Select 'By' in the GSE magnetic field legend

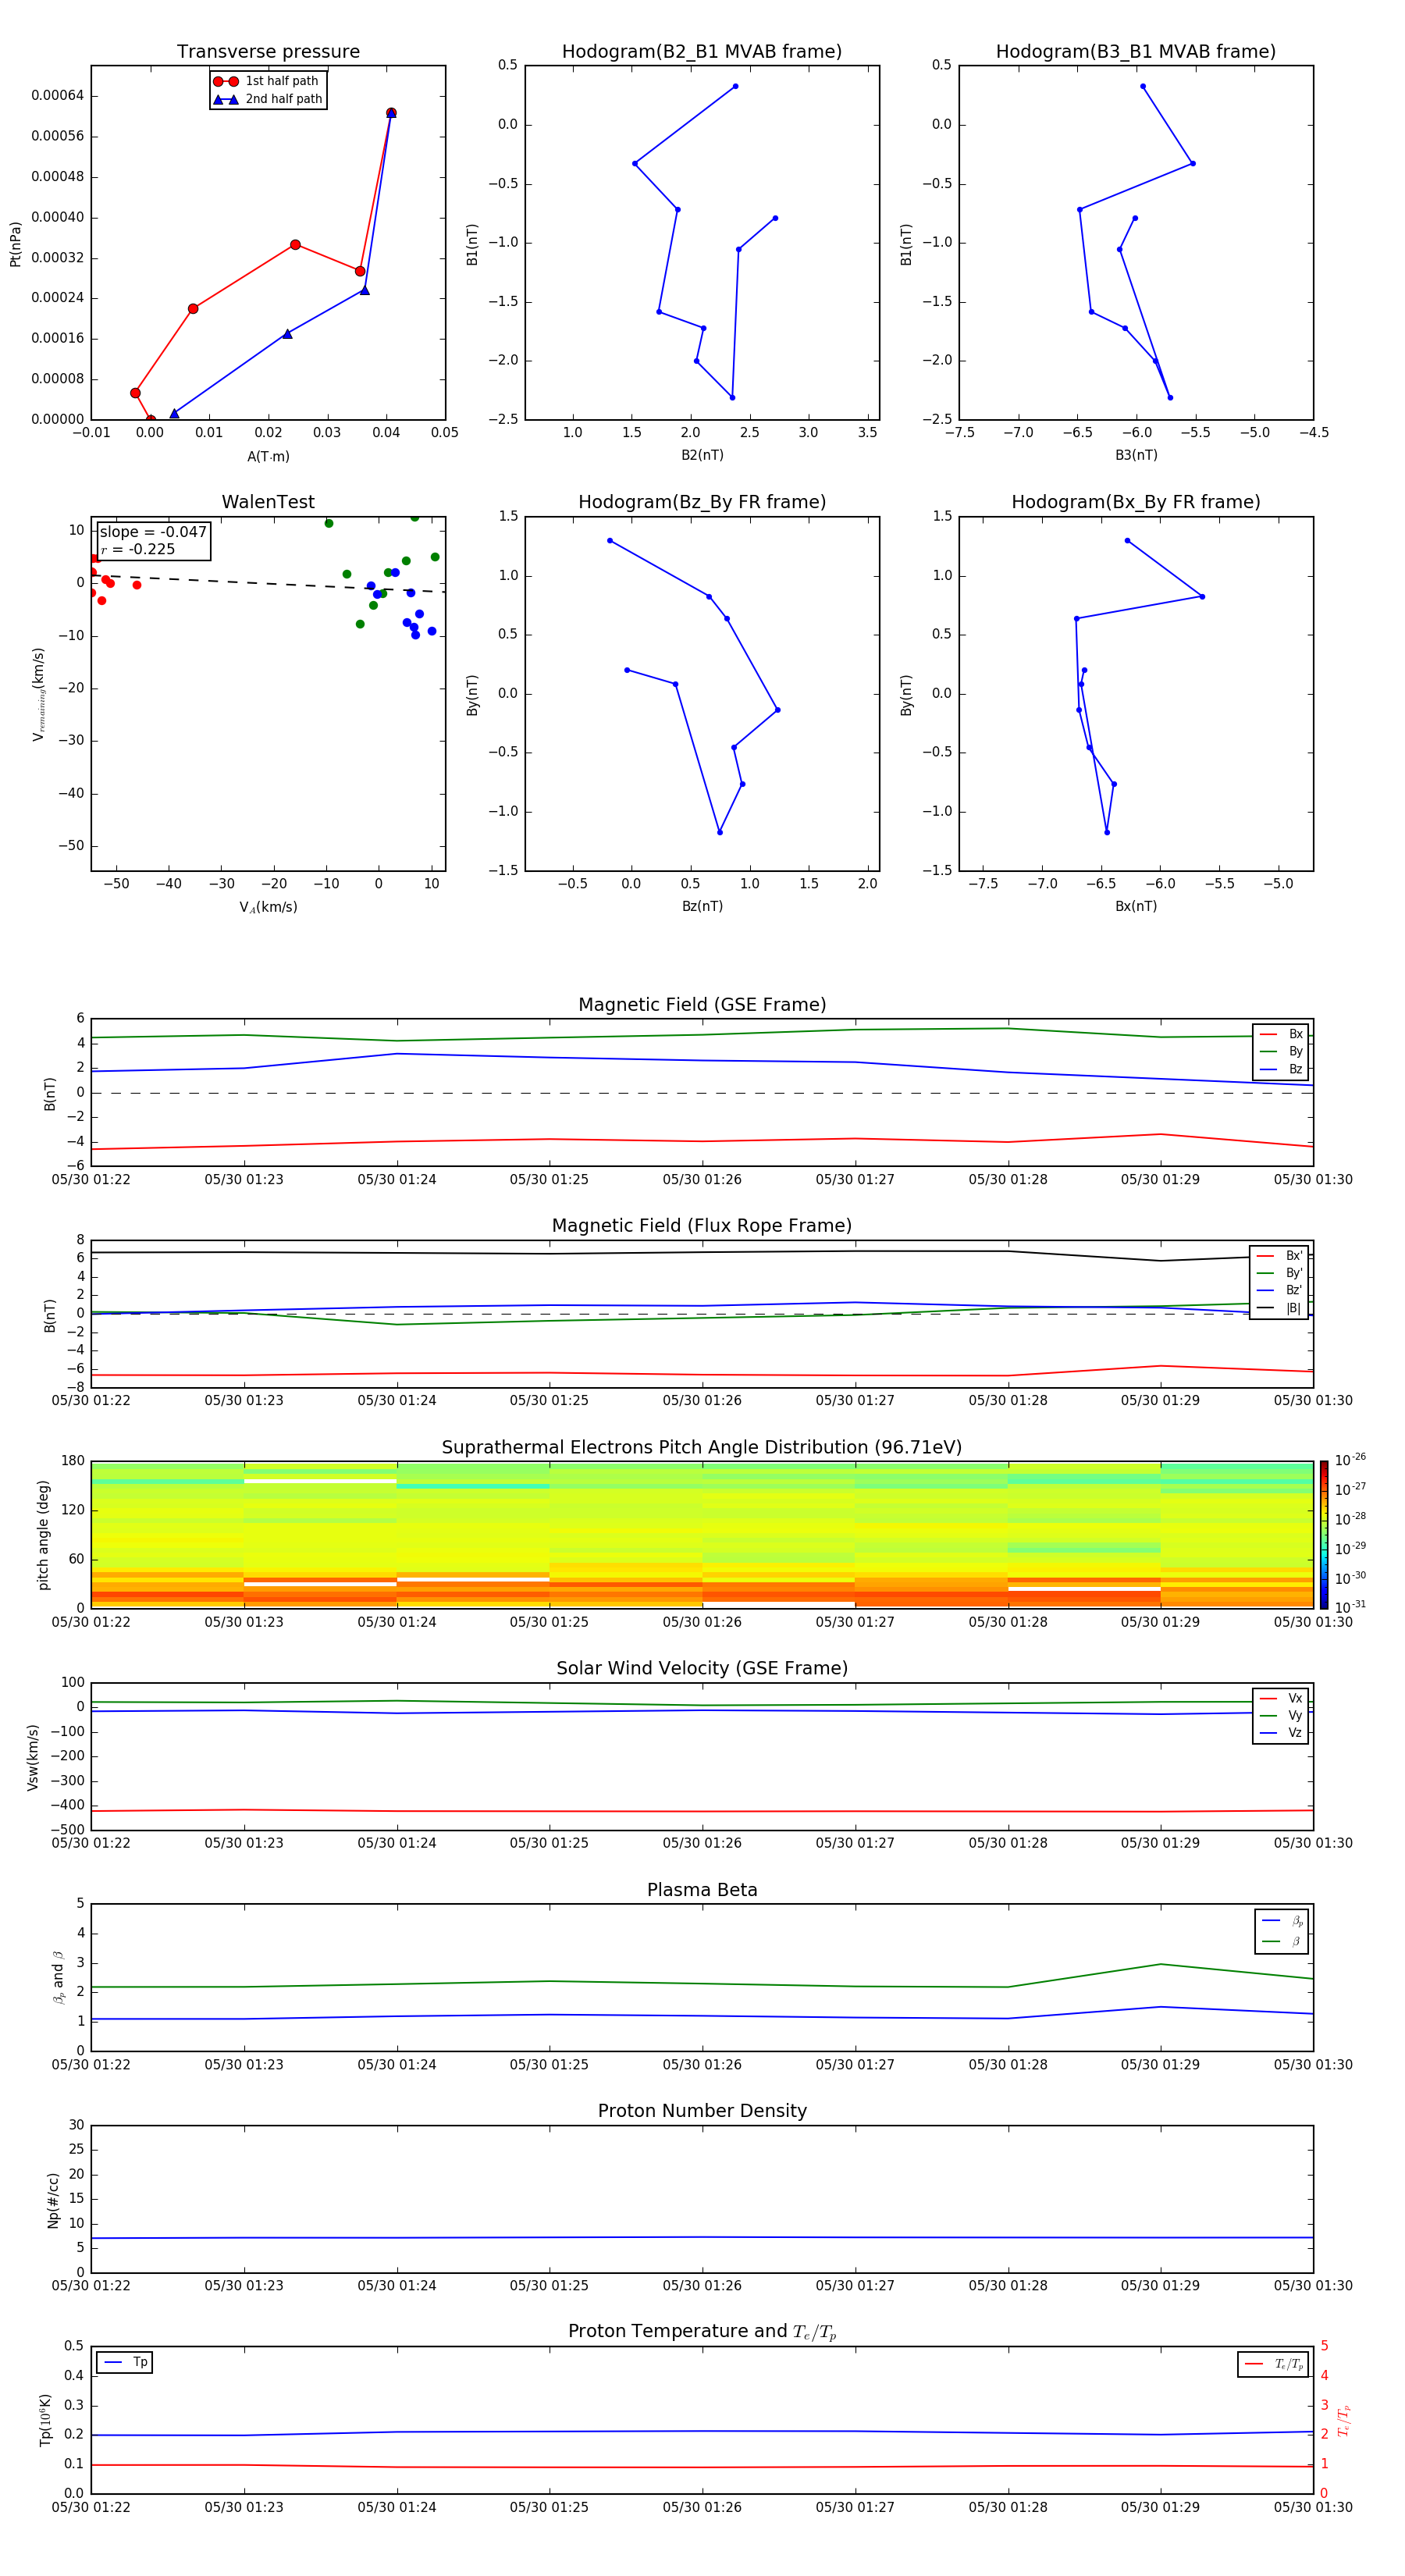[1281, 1051]
